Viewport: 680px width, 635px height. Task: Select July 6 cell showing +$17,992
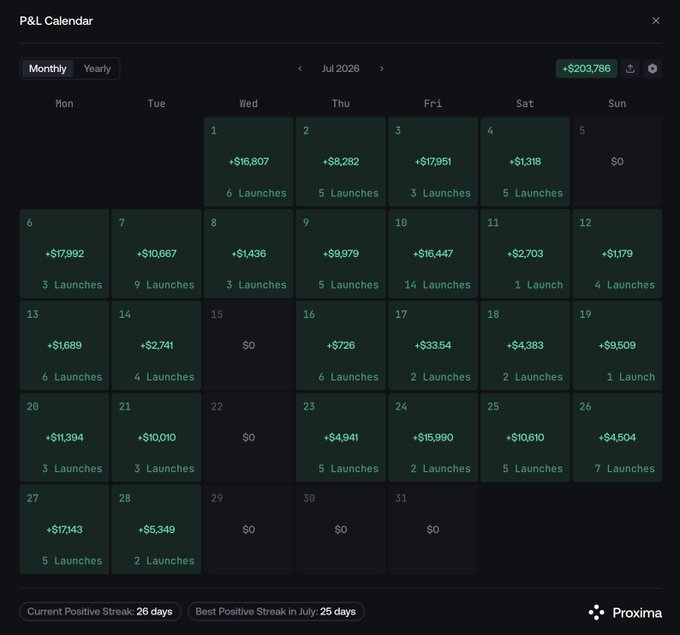tap(64, 254)
